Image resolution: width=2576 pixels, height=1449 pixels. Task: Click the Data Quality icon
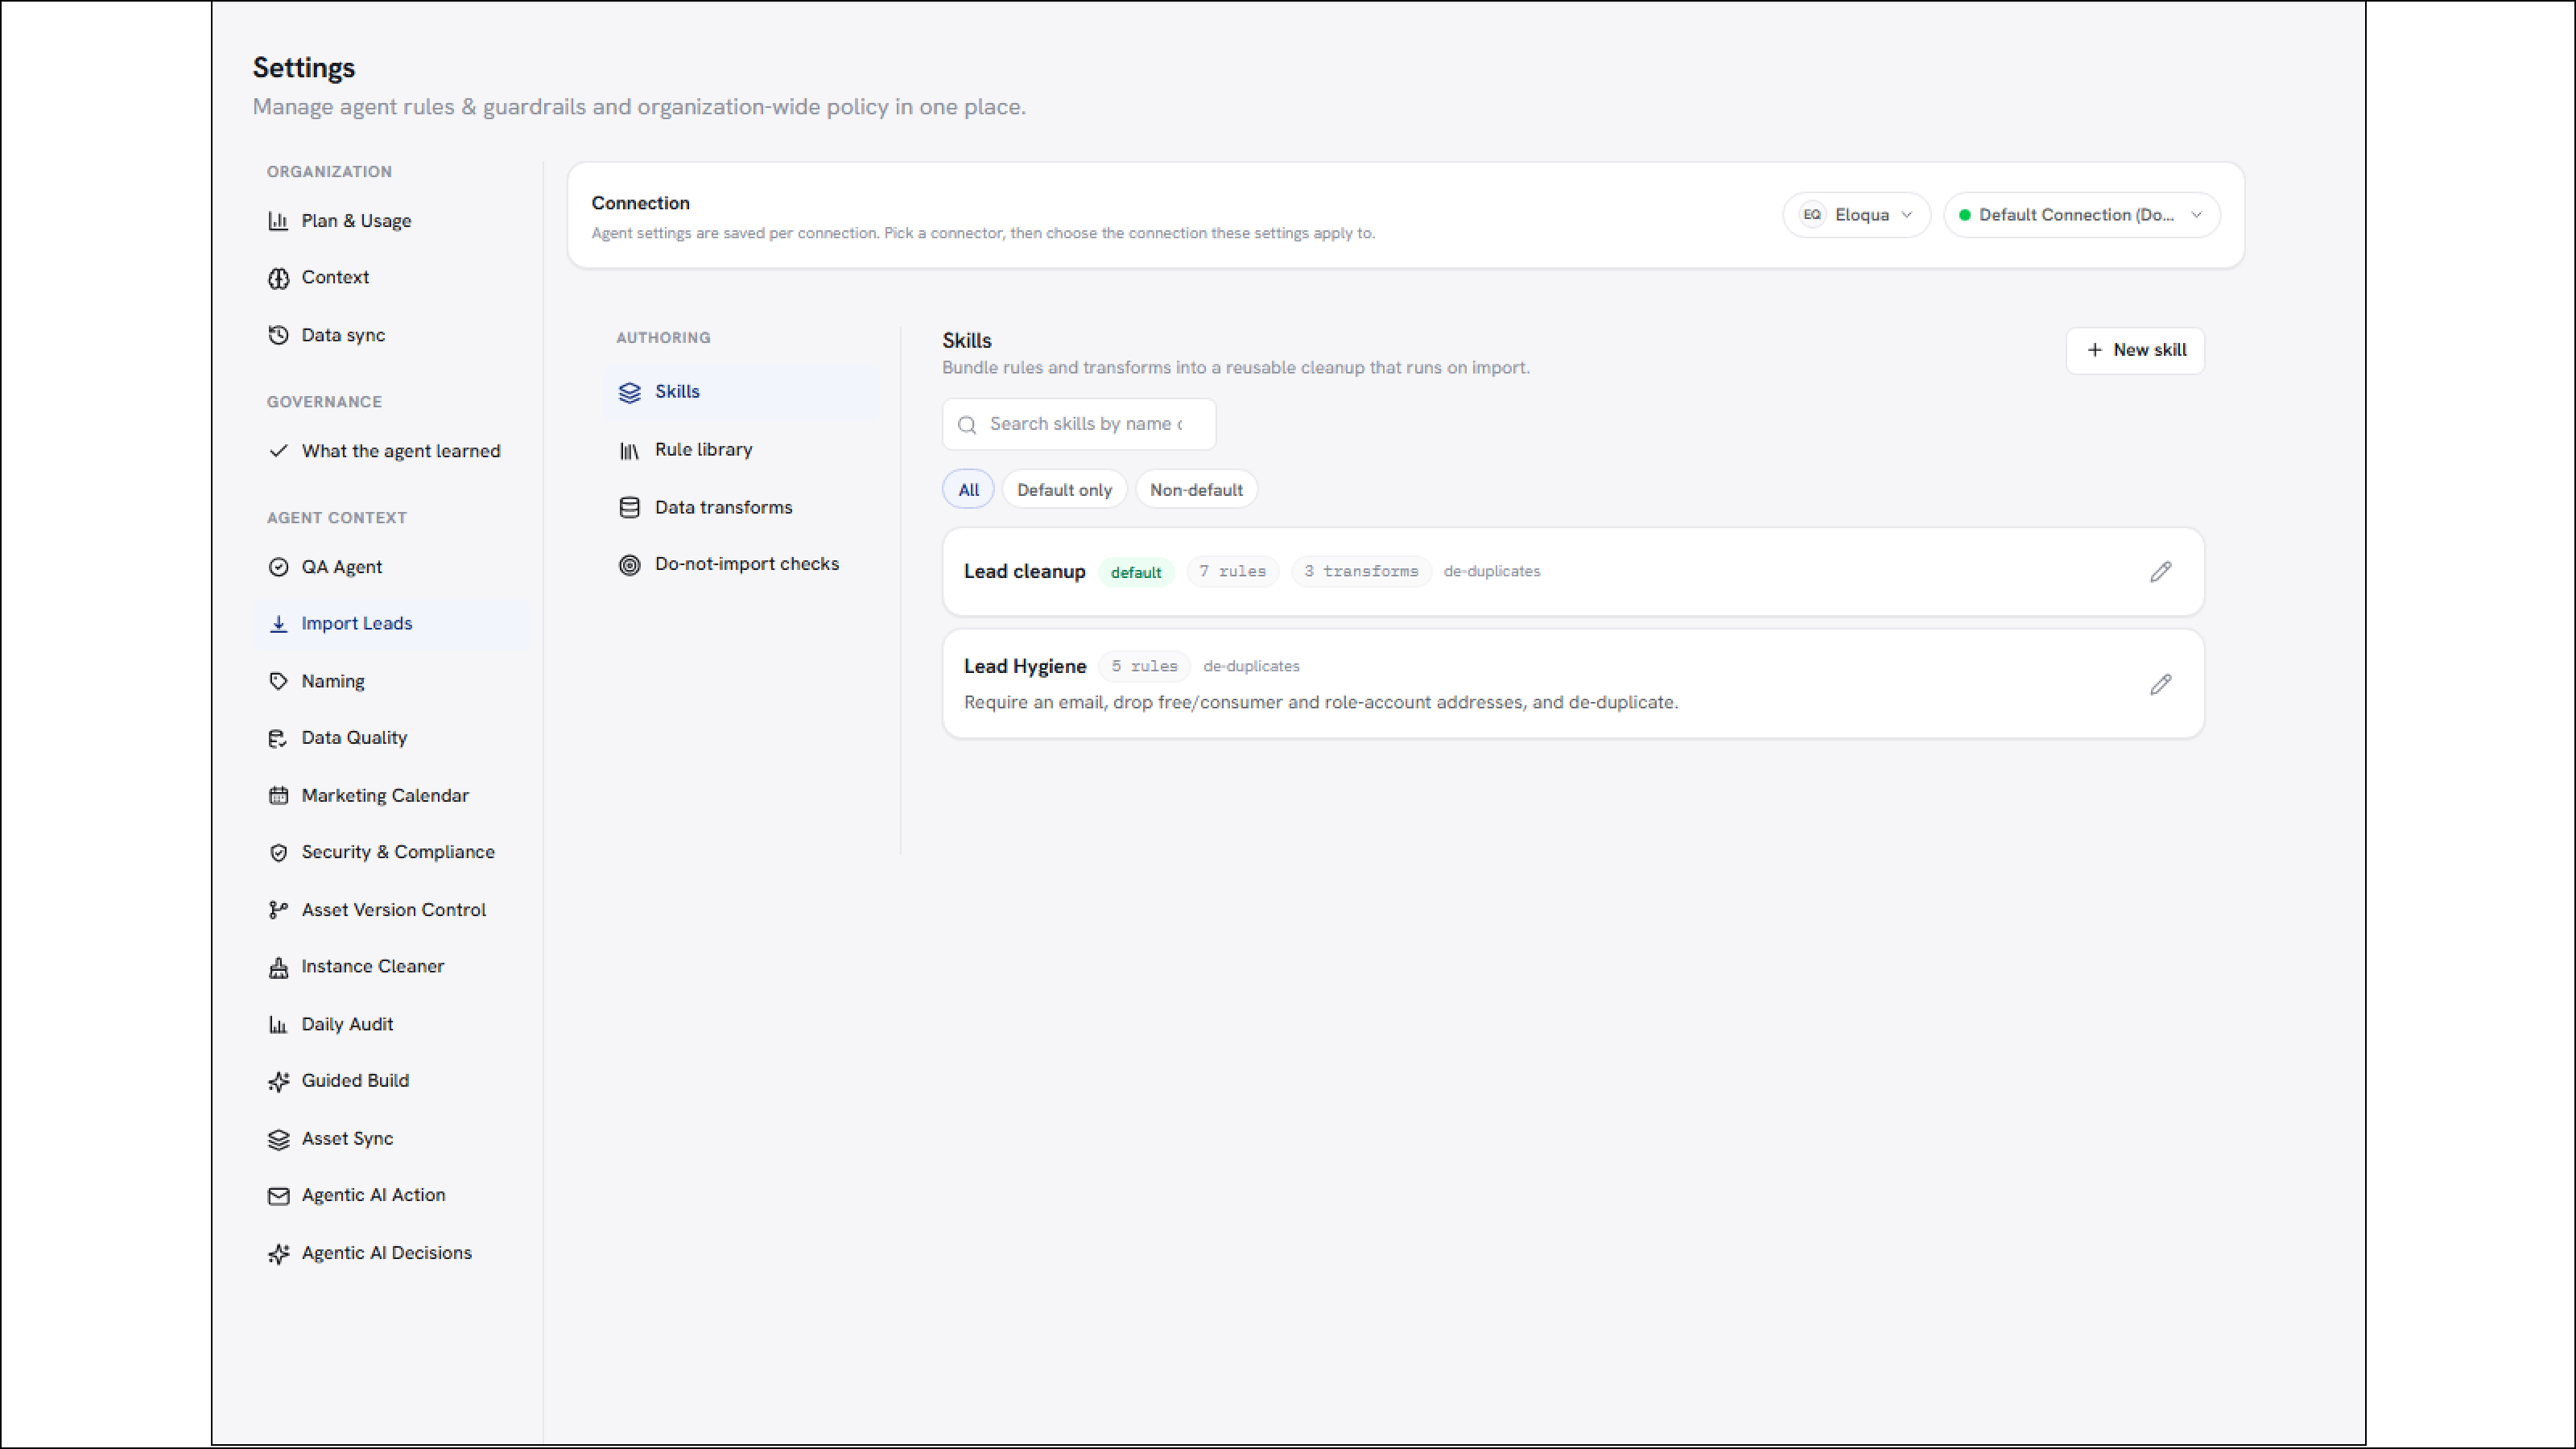[x=278, y=738]
